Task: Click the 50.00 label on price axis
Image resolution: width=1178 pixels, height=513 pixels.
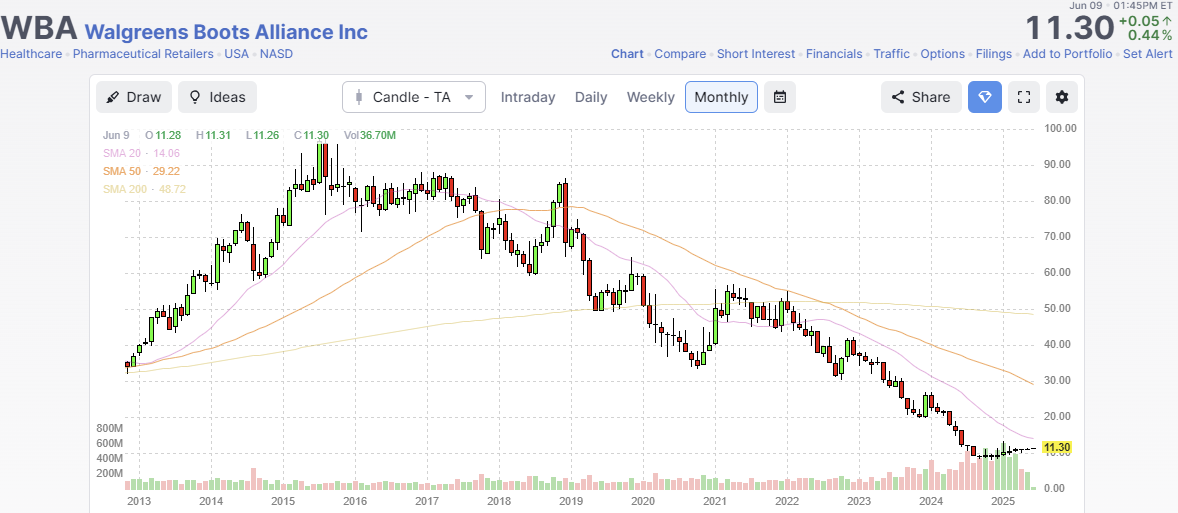Action: [1059, 309]
